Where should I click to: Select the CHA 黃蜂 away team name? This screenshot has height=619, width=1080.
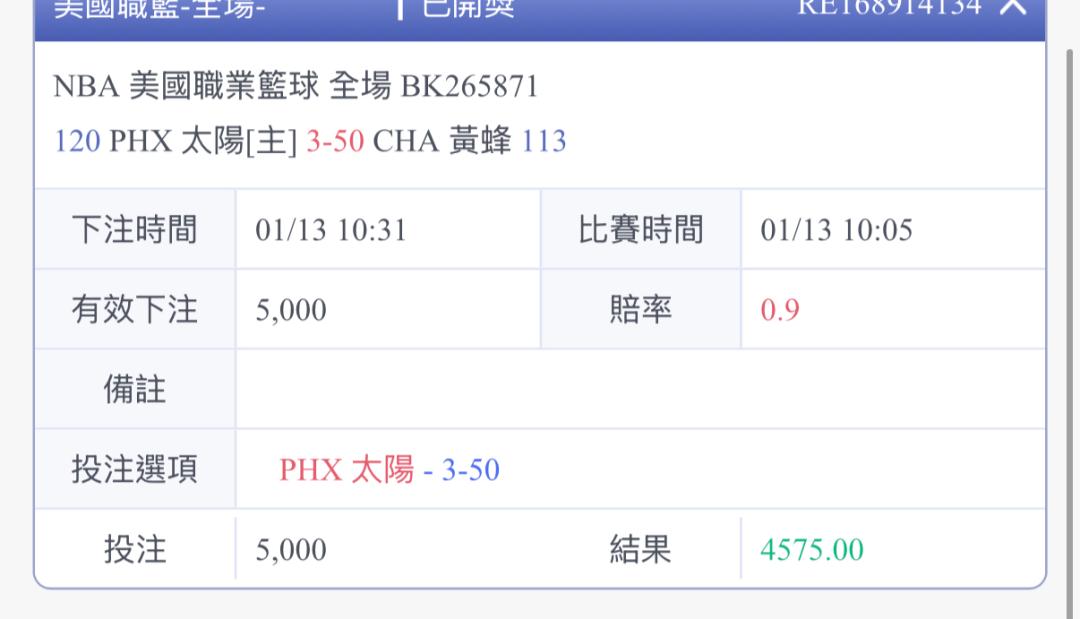pyautogui.click(x=442, y=142)
